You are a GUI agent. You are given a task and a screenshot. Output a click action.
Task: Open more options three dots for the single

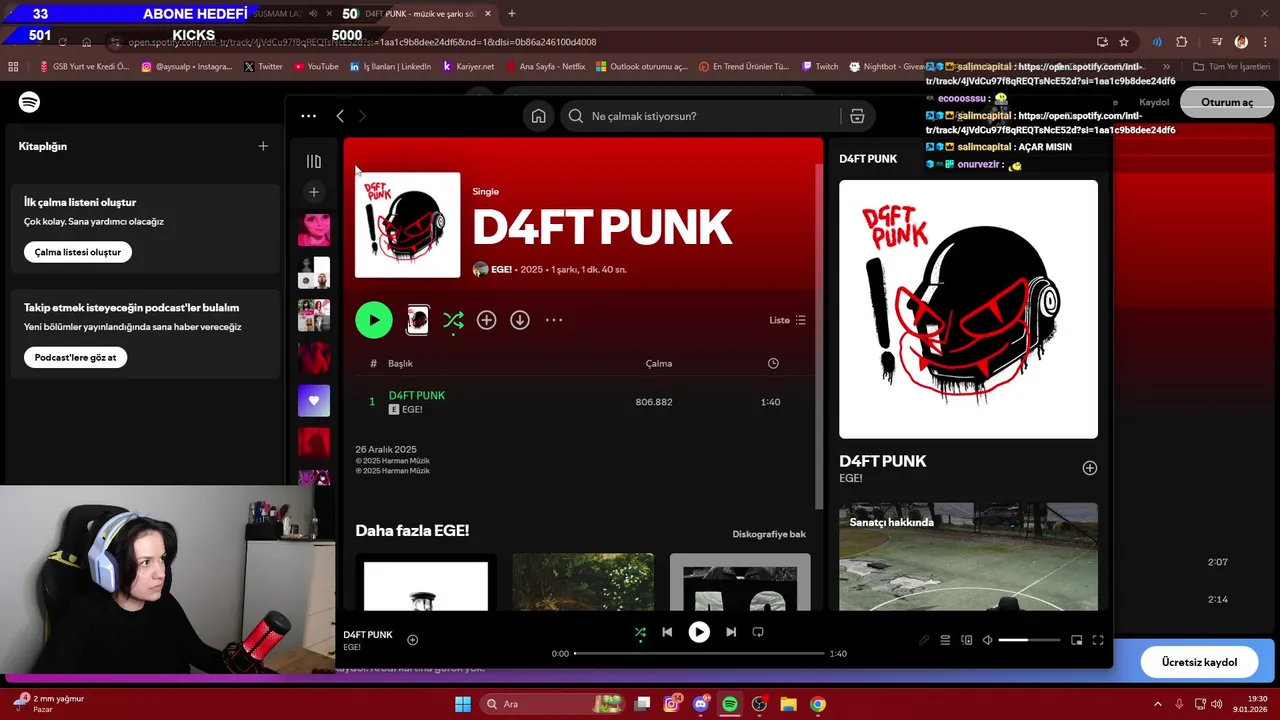click(554, 320)
